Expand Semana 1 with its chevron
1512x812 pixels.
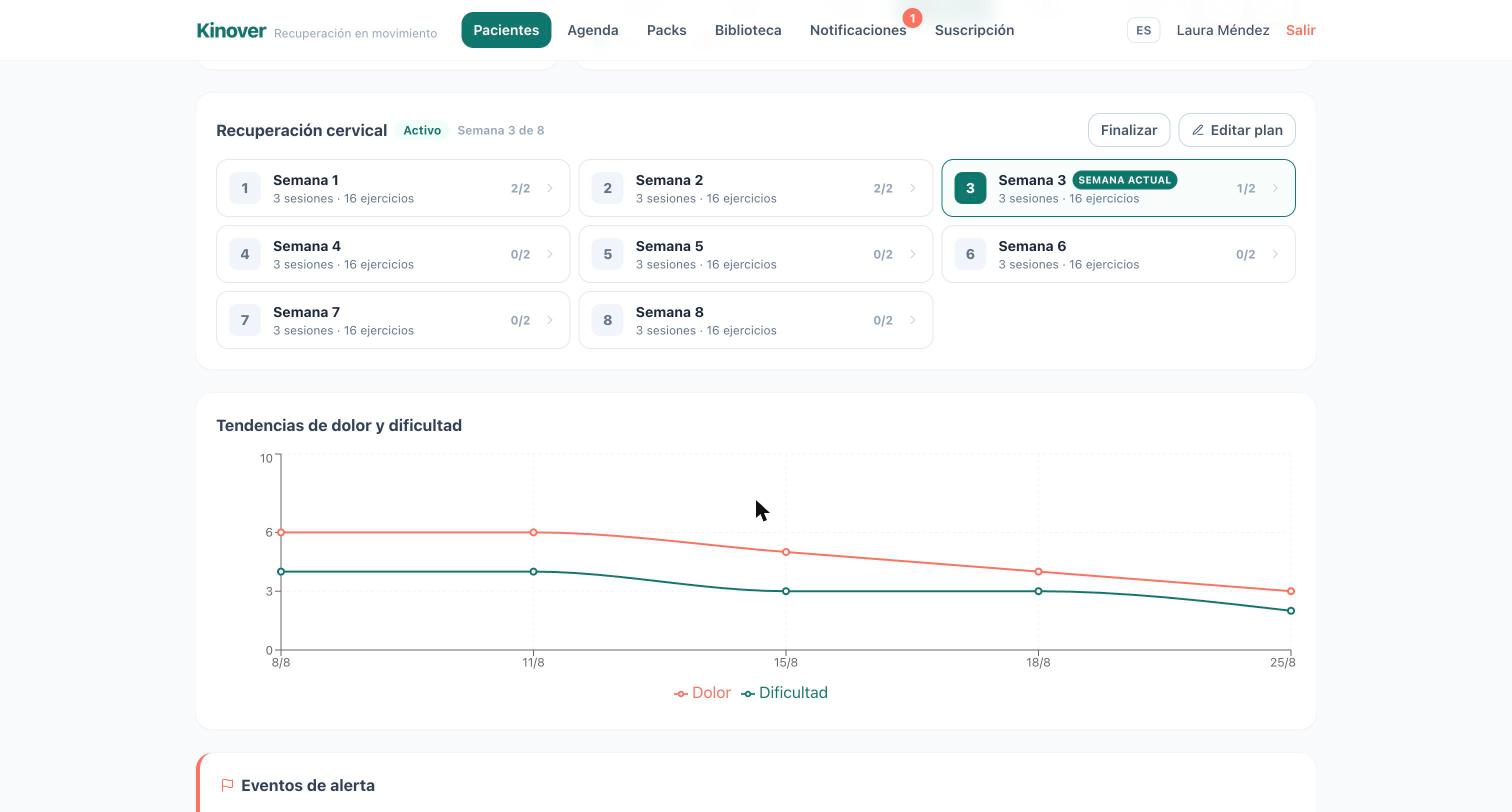550,188
